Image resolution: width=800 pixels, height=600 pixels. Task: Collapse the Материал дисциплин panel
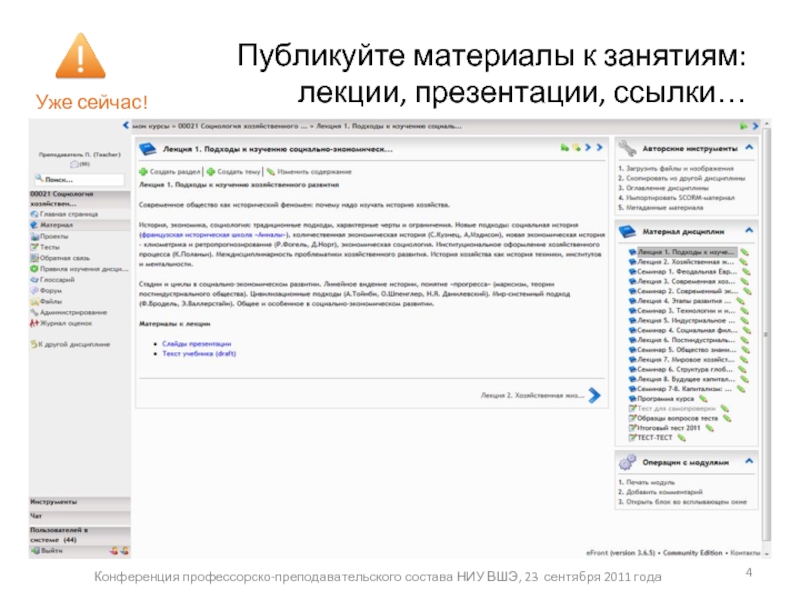tap(749, 230)
